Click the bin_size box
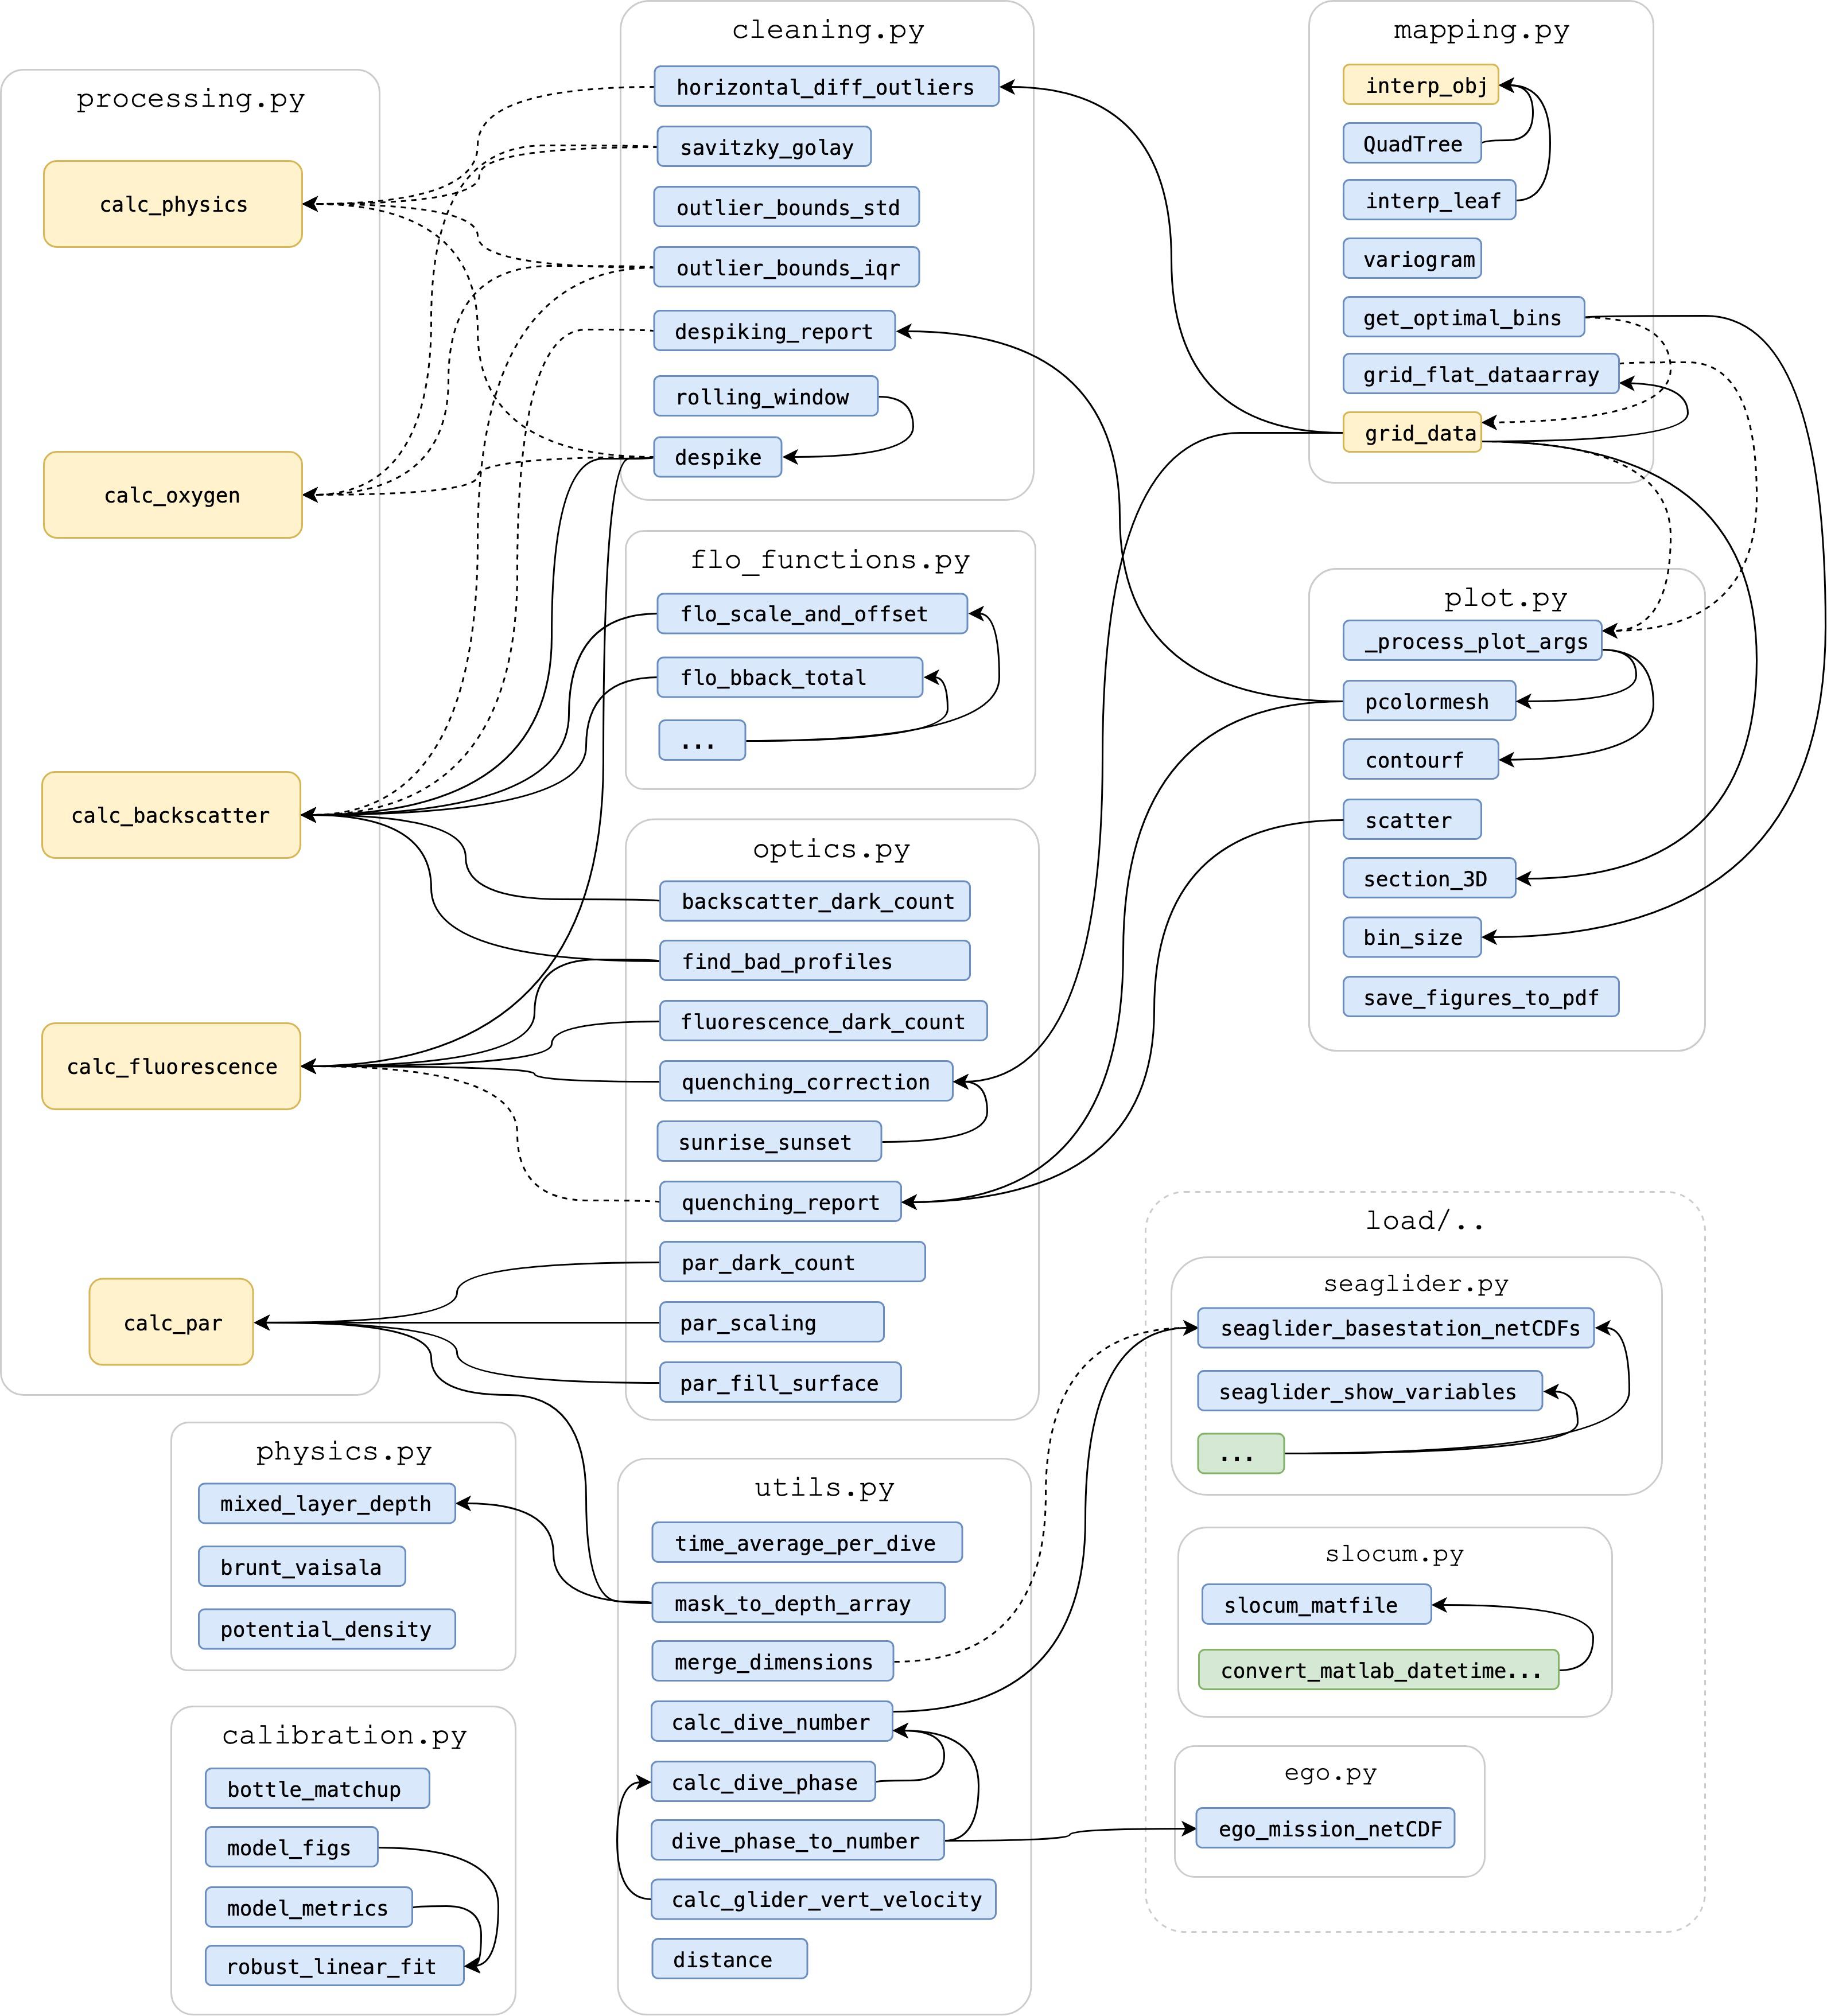This screenshot has width=1827, height=2016. pos(1412,937)
